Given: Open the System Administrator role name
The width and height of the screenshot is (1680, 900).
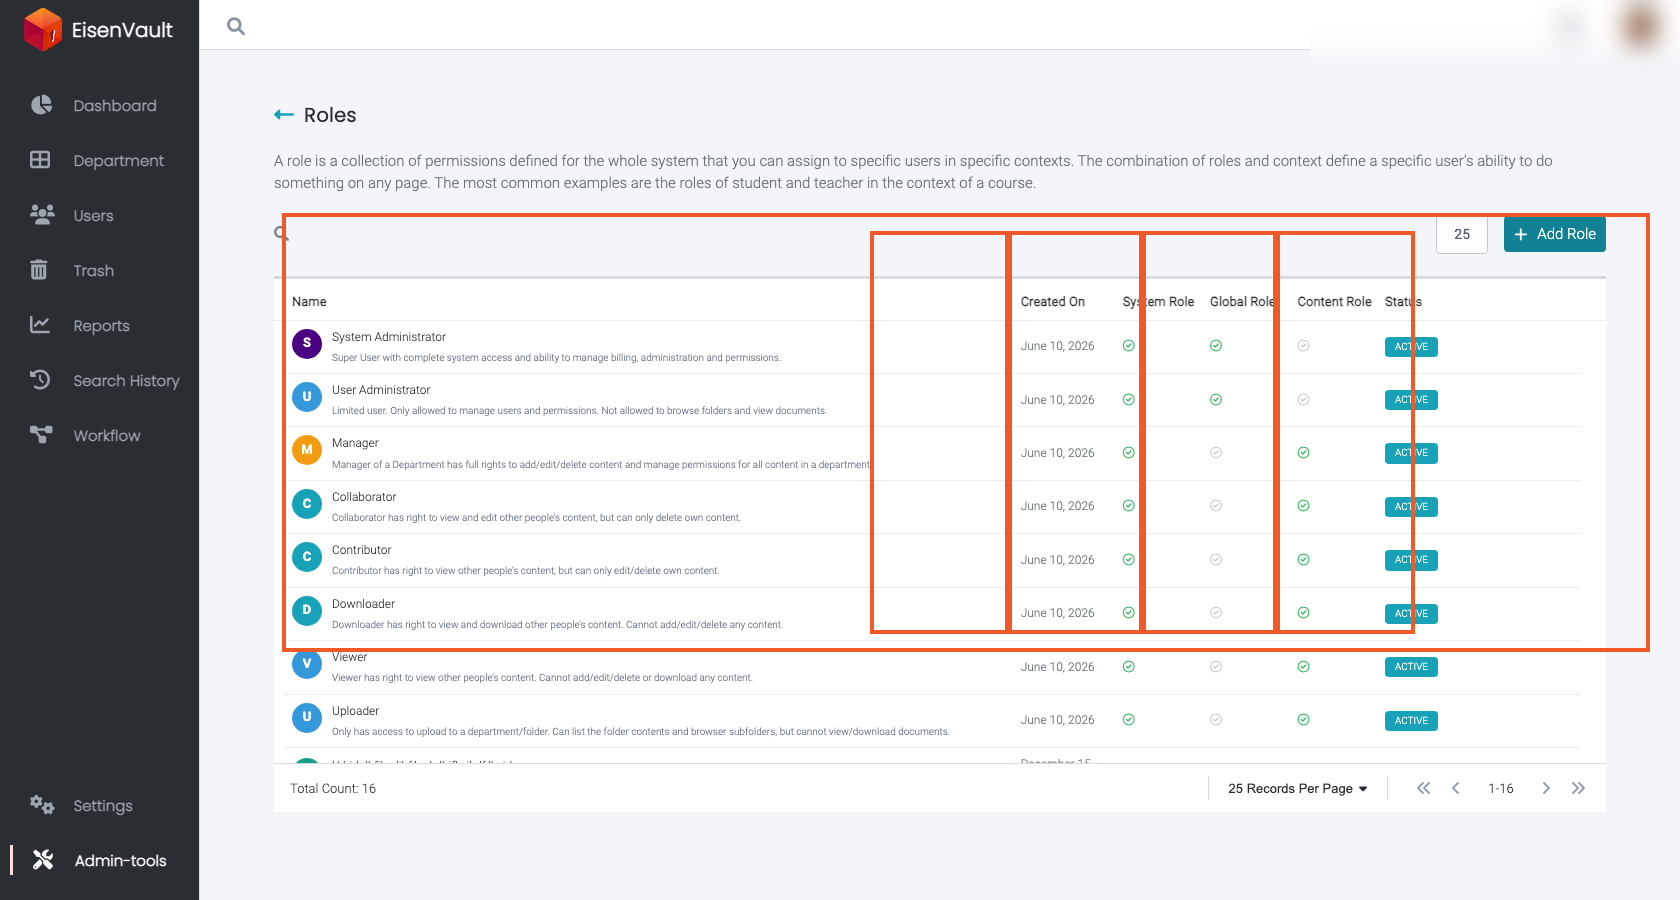Looking at the screenshot, I should (389, 337).
